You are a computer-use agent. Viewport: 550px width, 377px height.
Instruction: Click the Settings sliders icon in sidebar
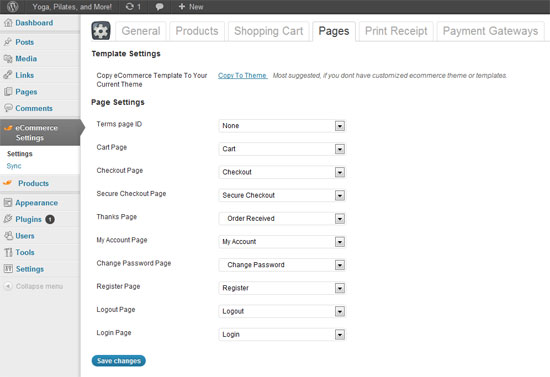point(8,269)
